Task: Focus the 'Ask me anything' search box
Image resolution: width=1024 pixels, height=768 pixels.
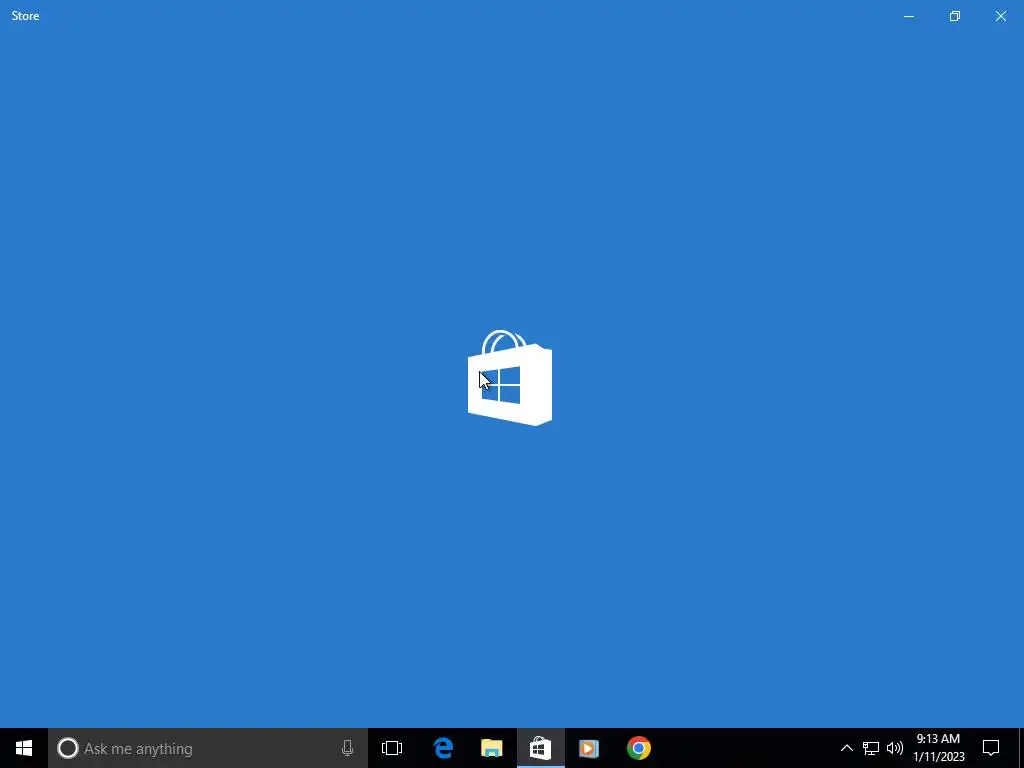Action: coord(208,748)
